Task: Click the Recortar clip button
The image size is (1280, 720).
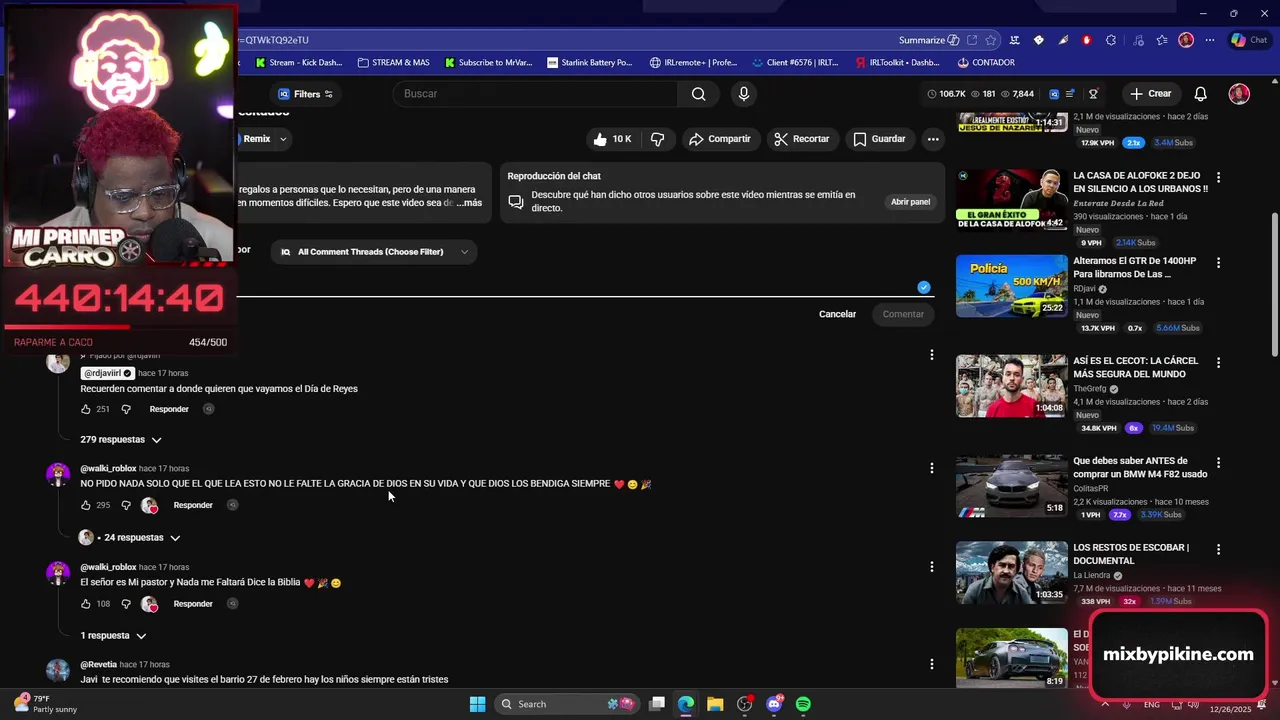Action: pyautogui.click(x=802, y=139)
